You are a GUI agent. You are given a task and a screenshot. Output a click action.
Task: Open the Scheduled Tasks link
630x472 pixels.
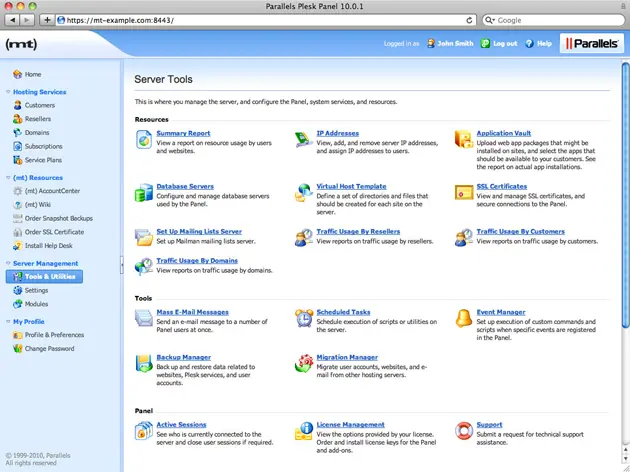tap(344, 312)
